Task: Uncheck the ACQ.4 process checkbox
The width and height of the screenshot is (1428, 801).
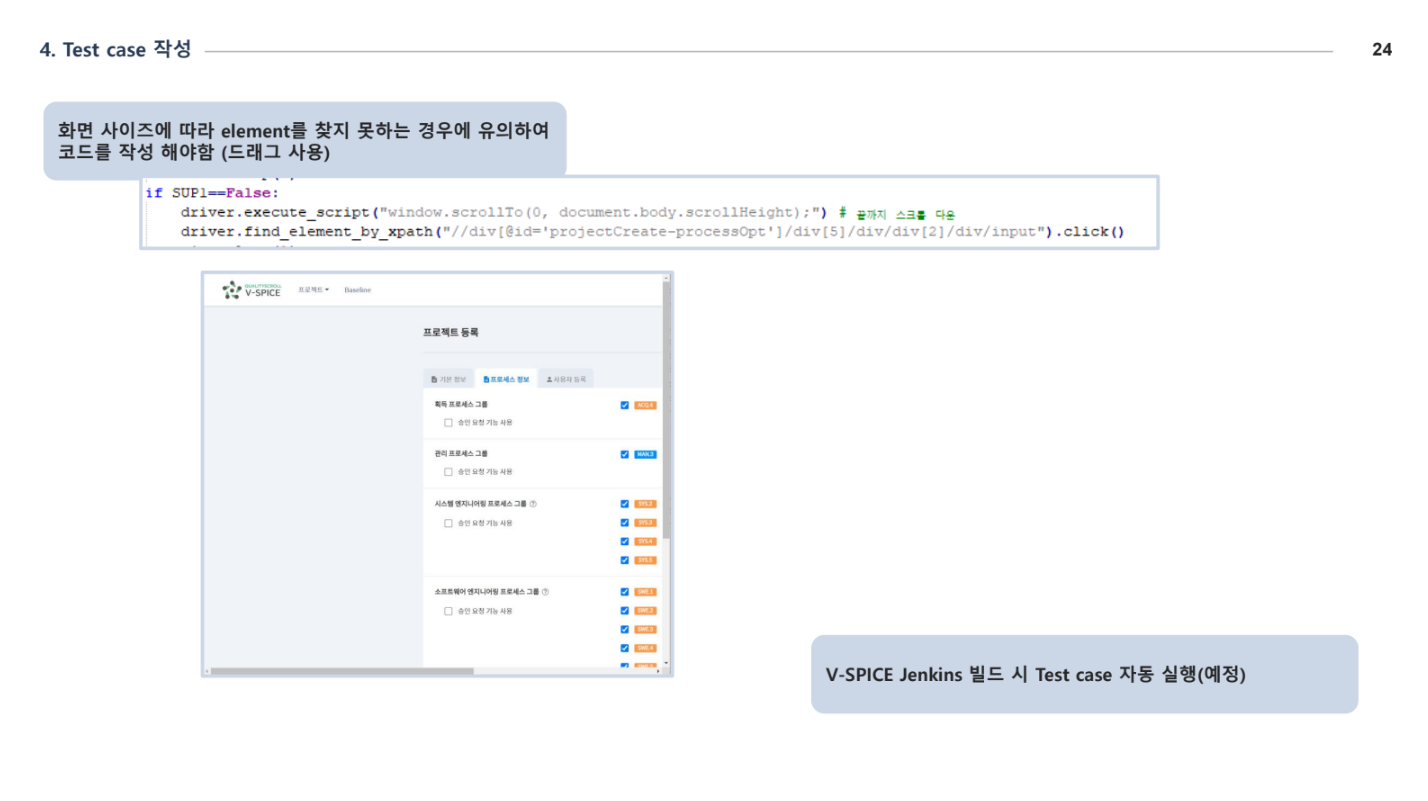Action: coord(623,405)
